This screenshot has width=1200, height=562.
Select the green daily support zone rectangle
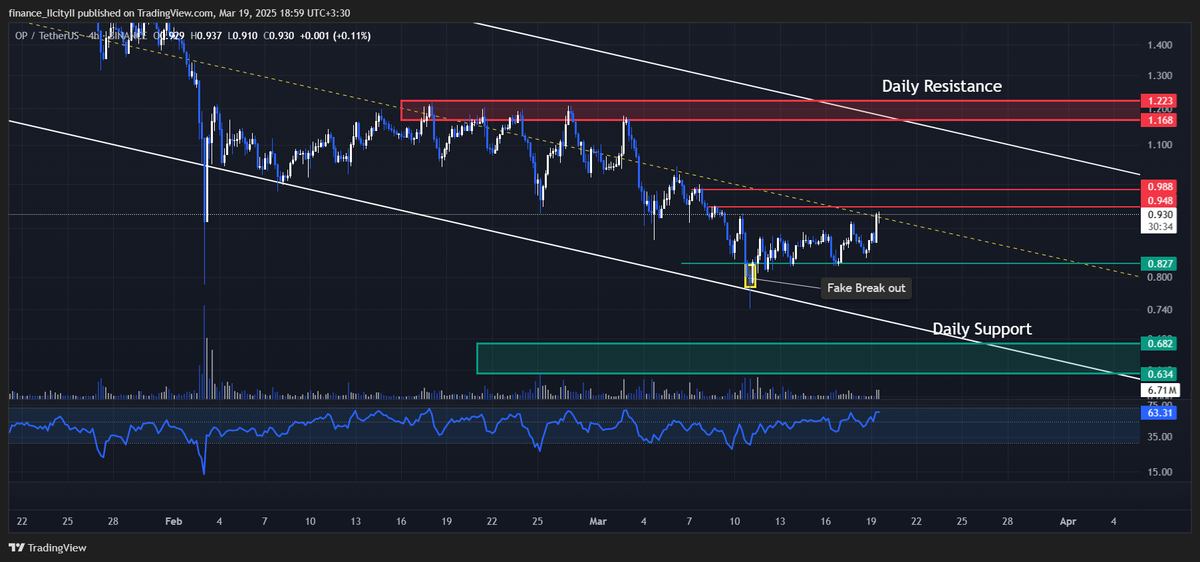[808, 358]
